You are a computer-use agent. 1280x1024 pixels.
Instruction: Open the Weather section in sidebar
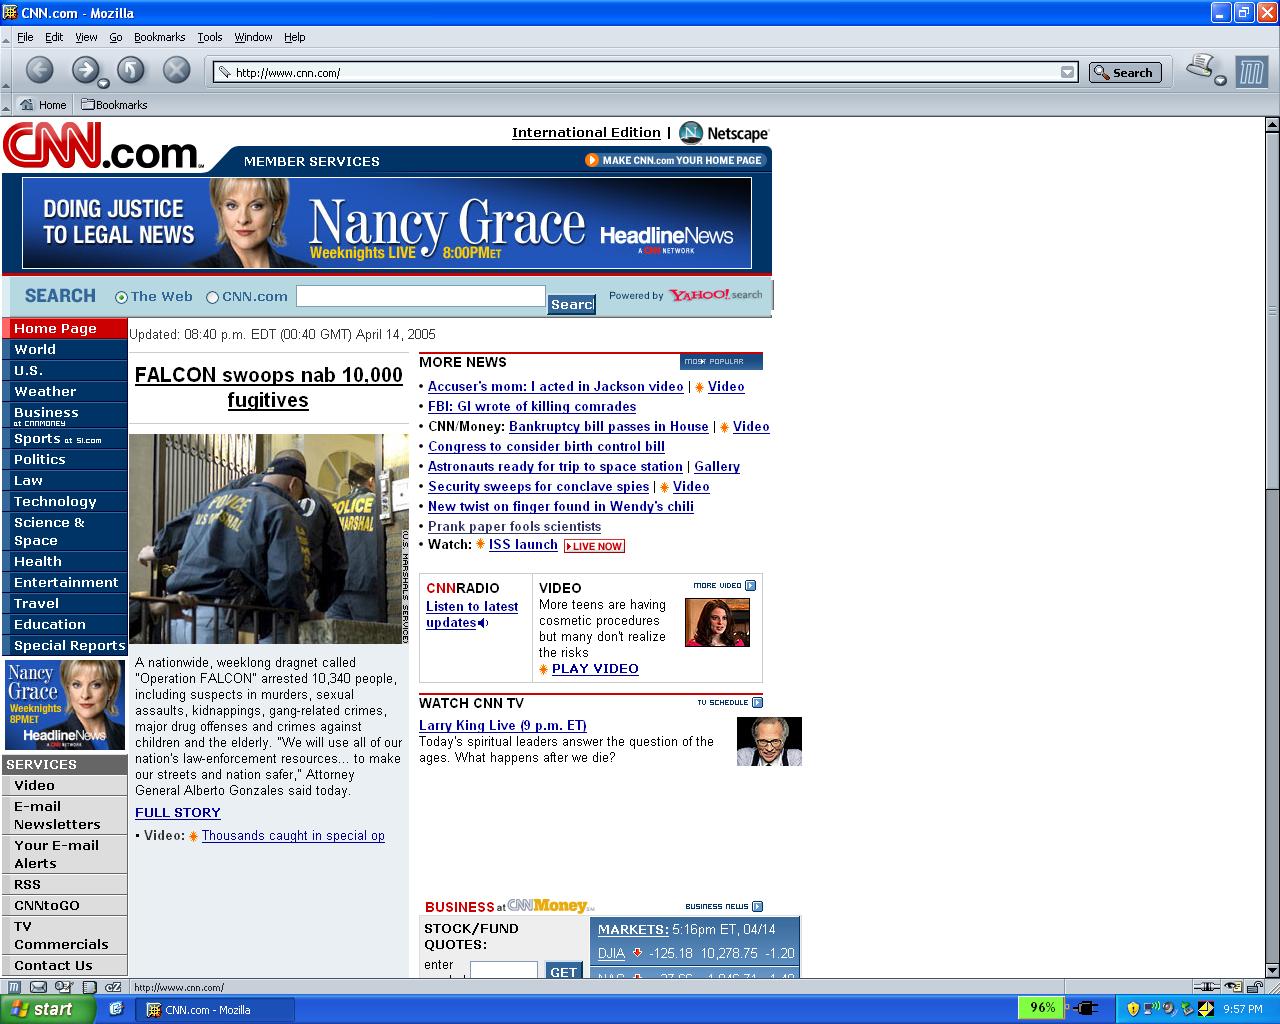tap(64, 391)
